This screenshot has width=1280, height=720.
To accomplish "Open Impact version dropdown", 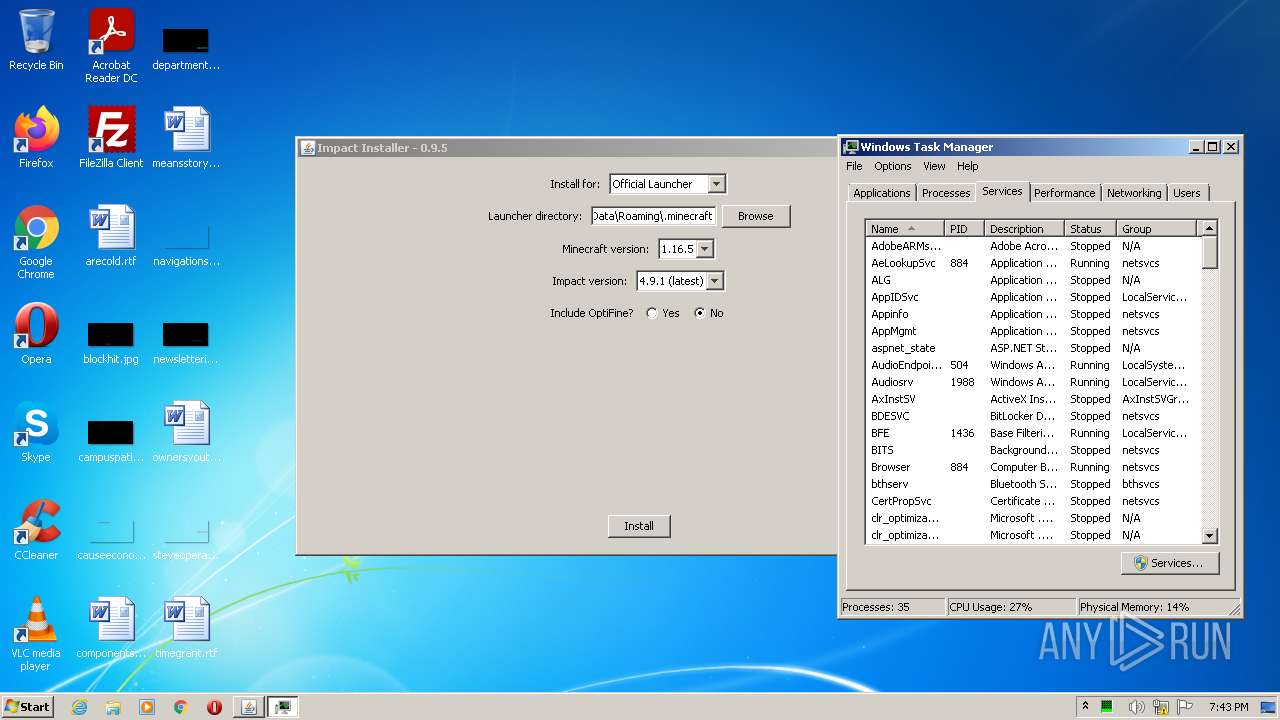I will (x=714, y=281).
